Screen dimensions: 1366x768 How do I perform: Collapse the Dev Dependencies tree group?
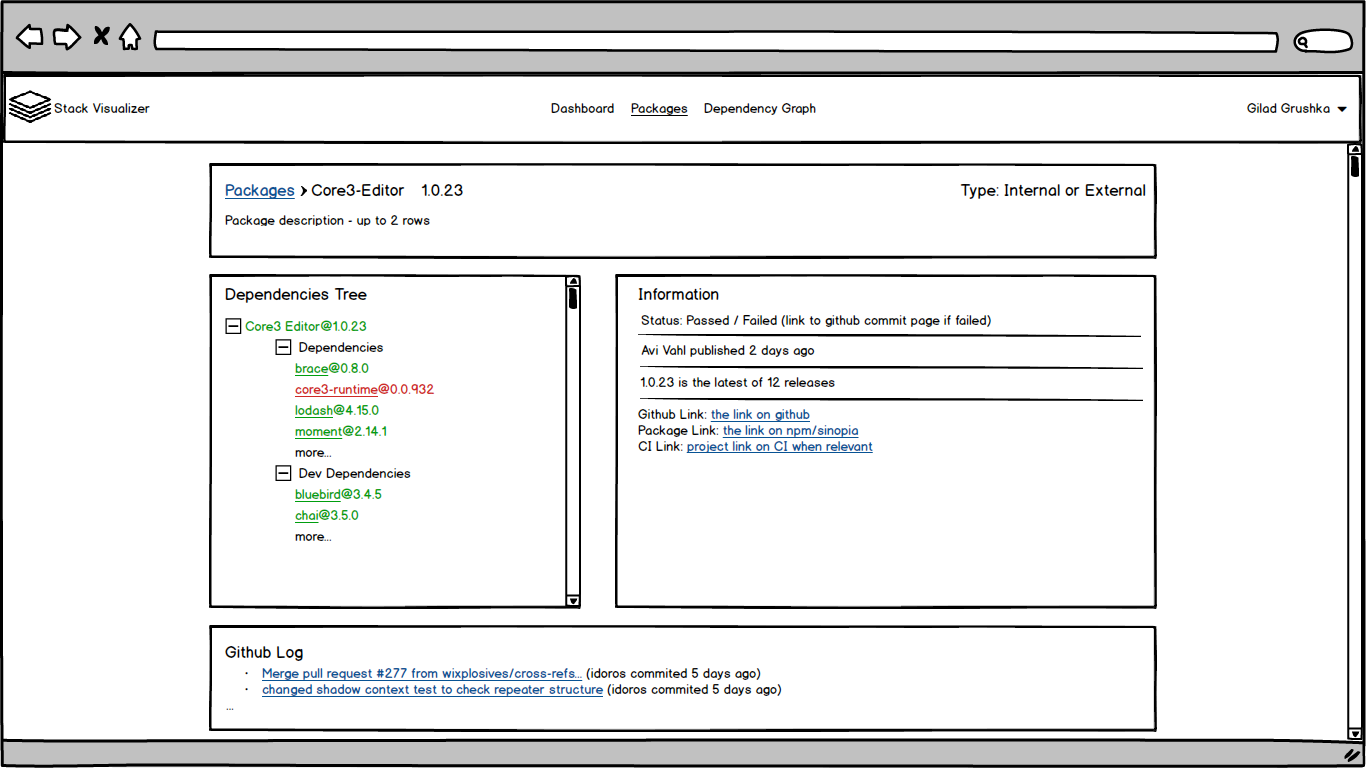[283, 473]
